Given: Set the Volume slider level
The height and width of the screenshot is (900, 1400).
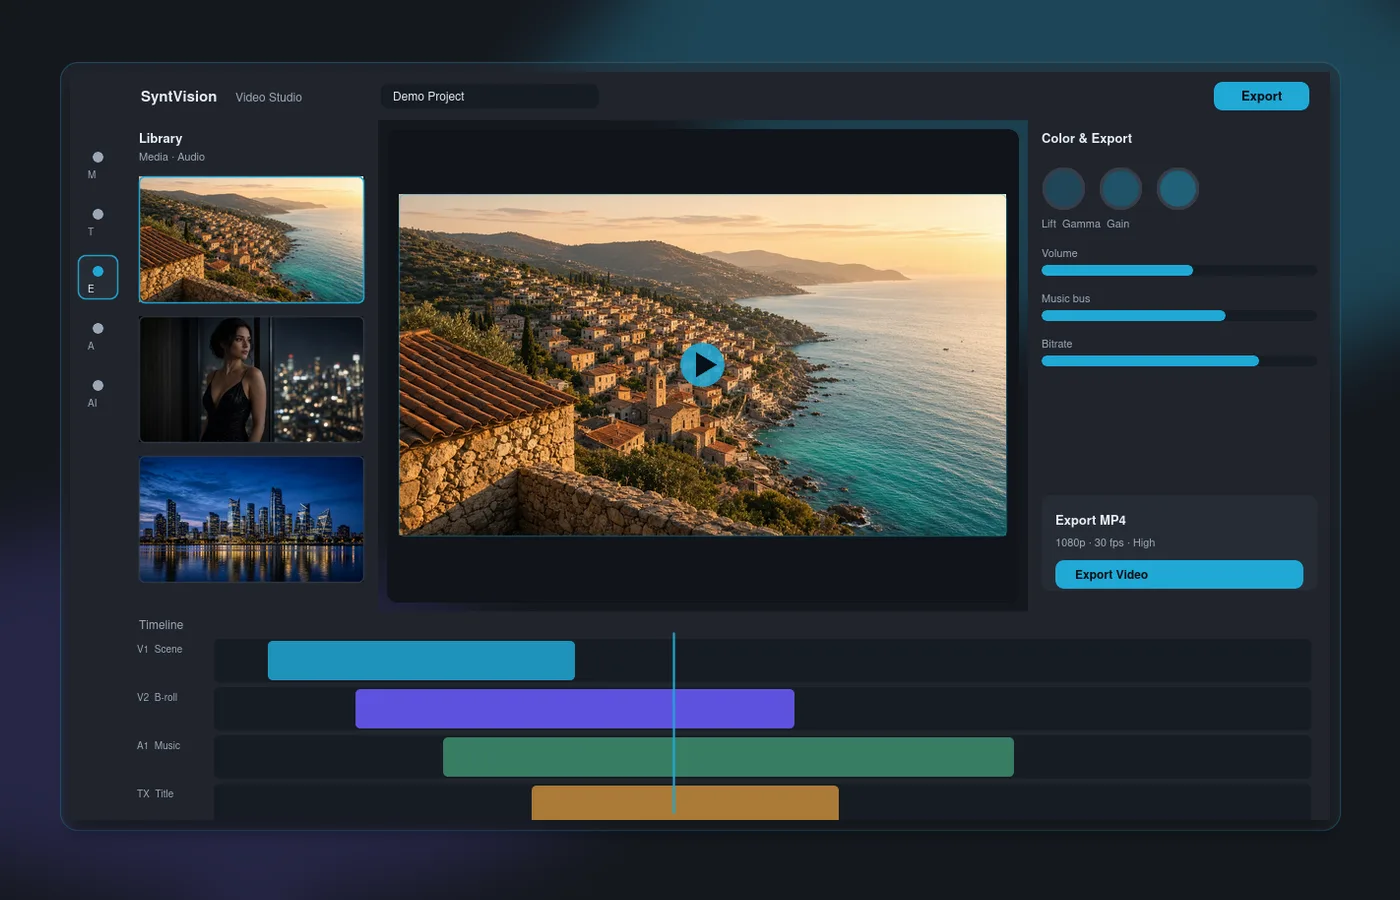Looking at the screenshot, I should point(1179,270).
